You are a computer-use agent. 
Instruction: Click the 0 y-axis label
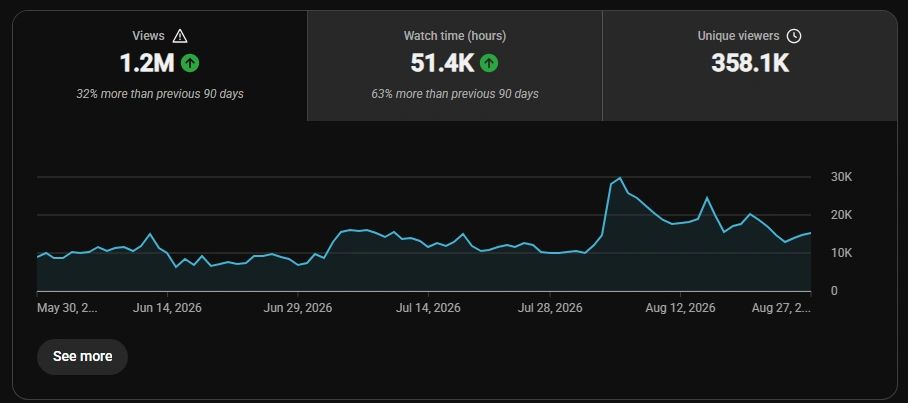pyautogui.click(x=834, y=291)
